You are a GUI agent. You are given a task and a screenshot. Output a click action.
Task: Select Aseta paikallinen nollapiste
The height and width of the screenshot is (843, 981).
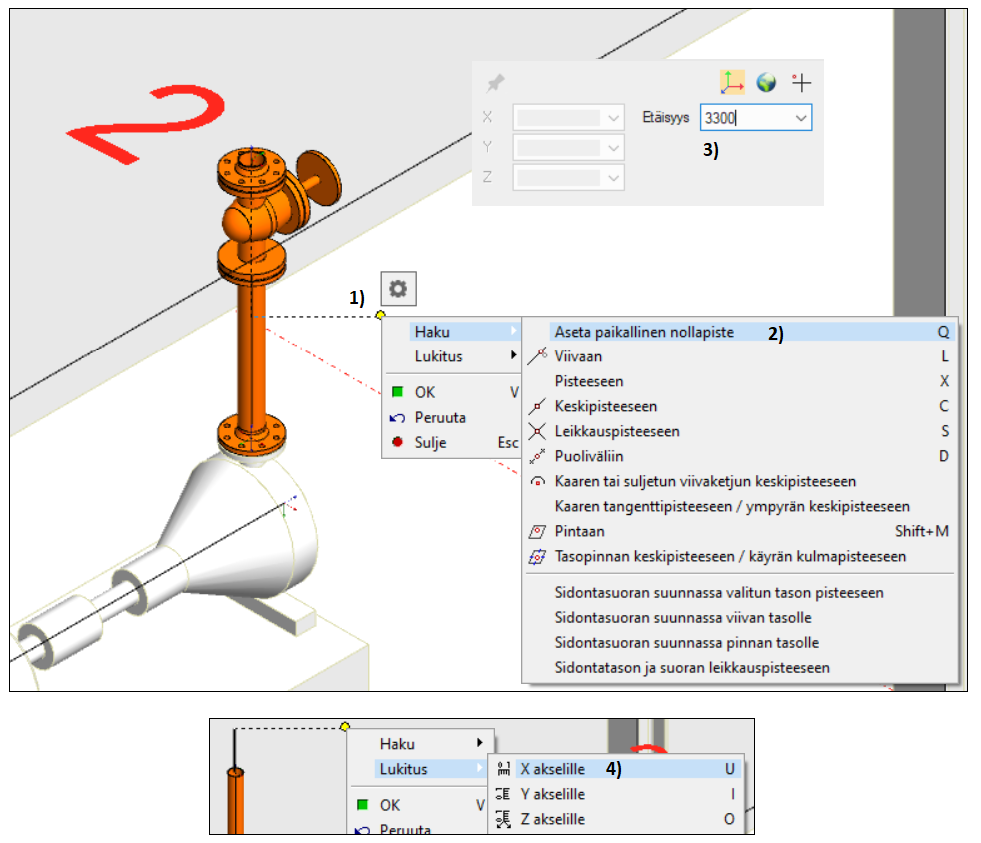[x=740, y=332]
